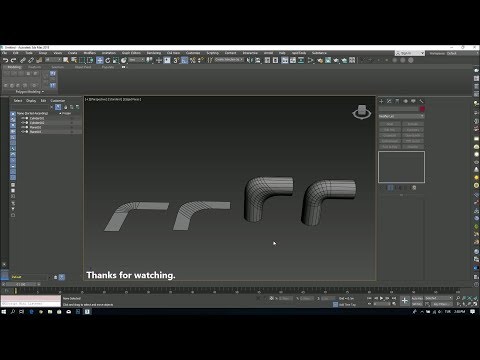Choose the Unlink Selection tool

click(x=31, y=60)
